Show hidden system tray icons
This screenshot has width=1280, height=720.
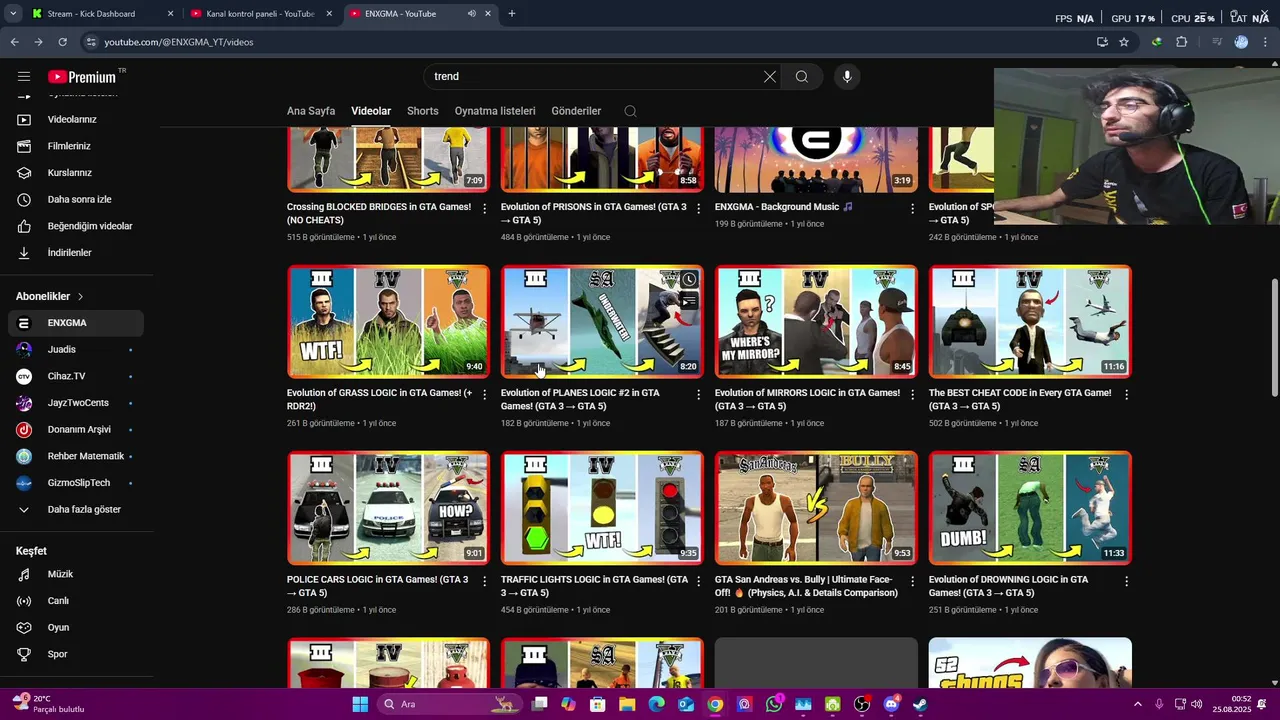pyautogui.click(x=1137, y=704)
